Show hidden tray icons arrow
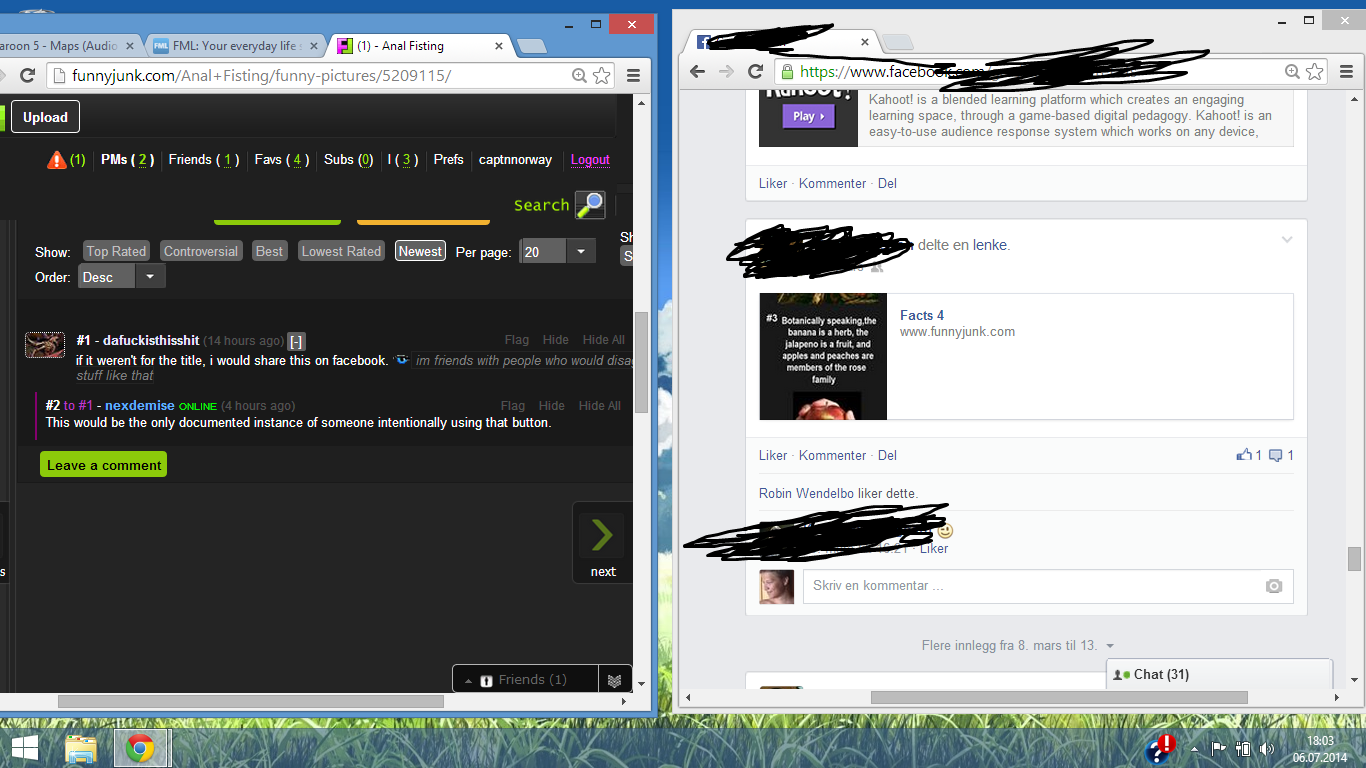Screen dimensions: 1366x768 1196,748
